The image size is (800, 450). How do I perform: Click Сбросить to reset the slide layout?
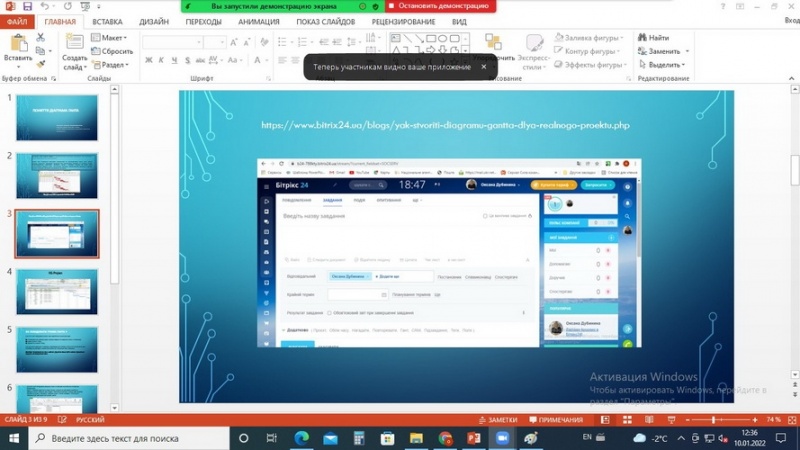coord(116,51)
